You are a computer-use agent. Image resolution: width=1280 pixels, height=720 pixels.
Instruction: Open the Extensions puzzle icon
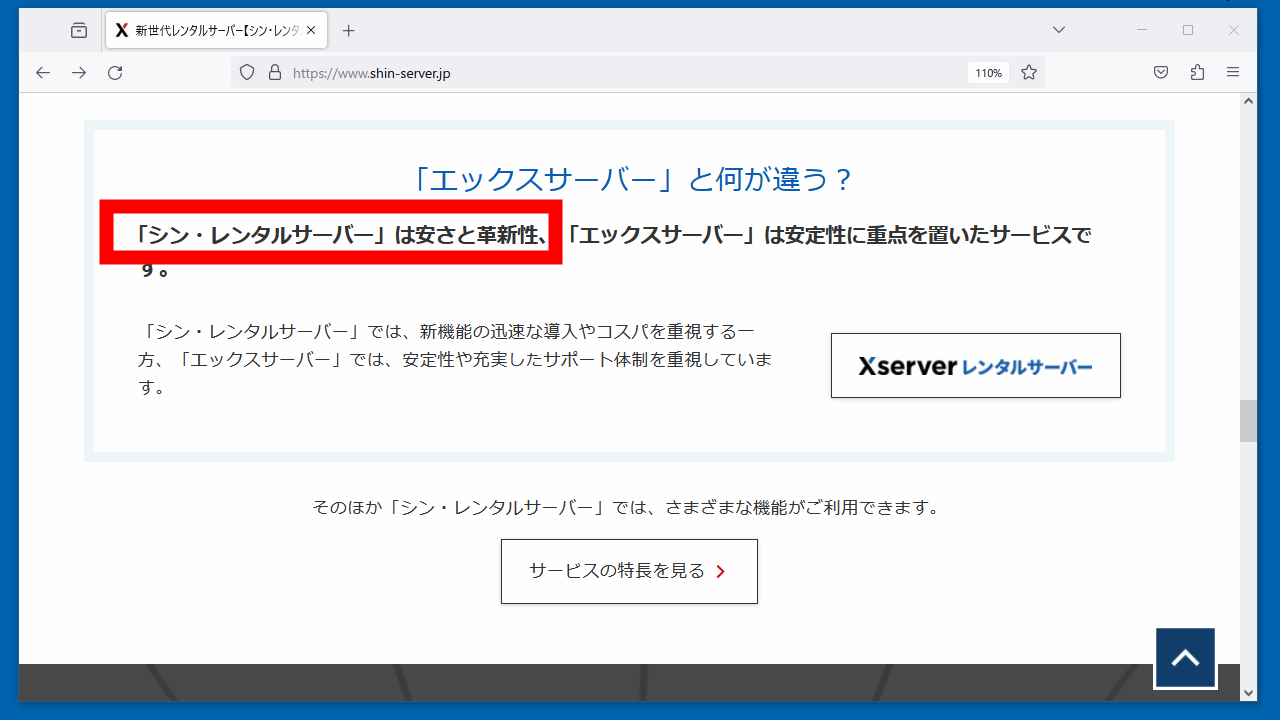click(x=1197, y=73)
